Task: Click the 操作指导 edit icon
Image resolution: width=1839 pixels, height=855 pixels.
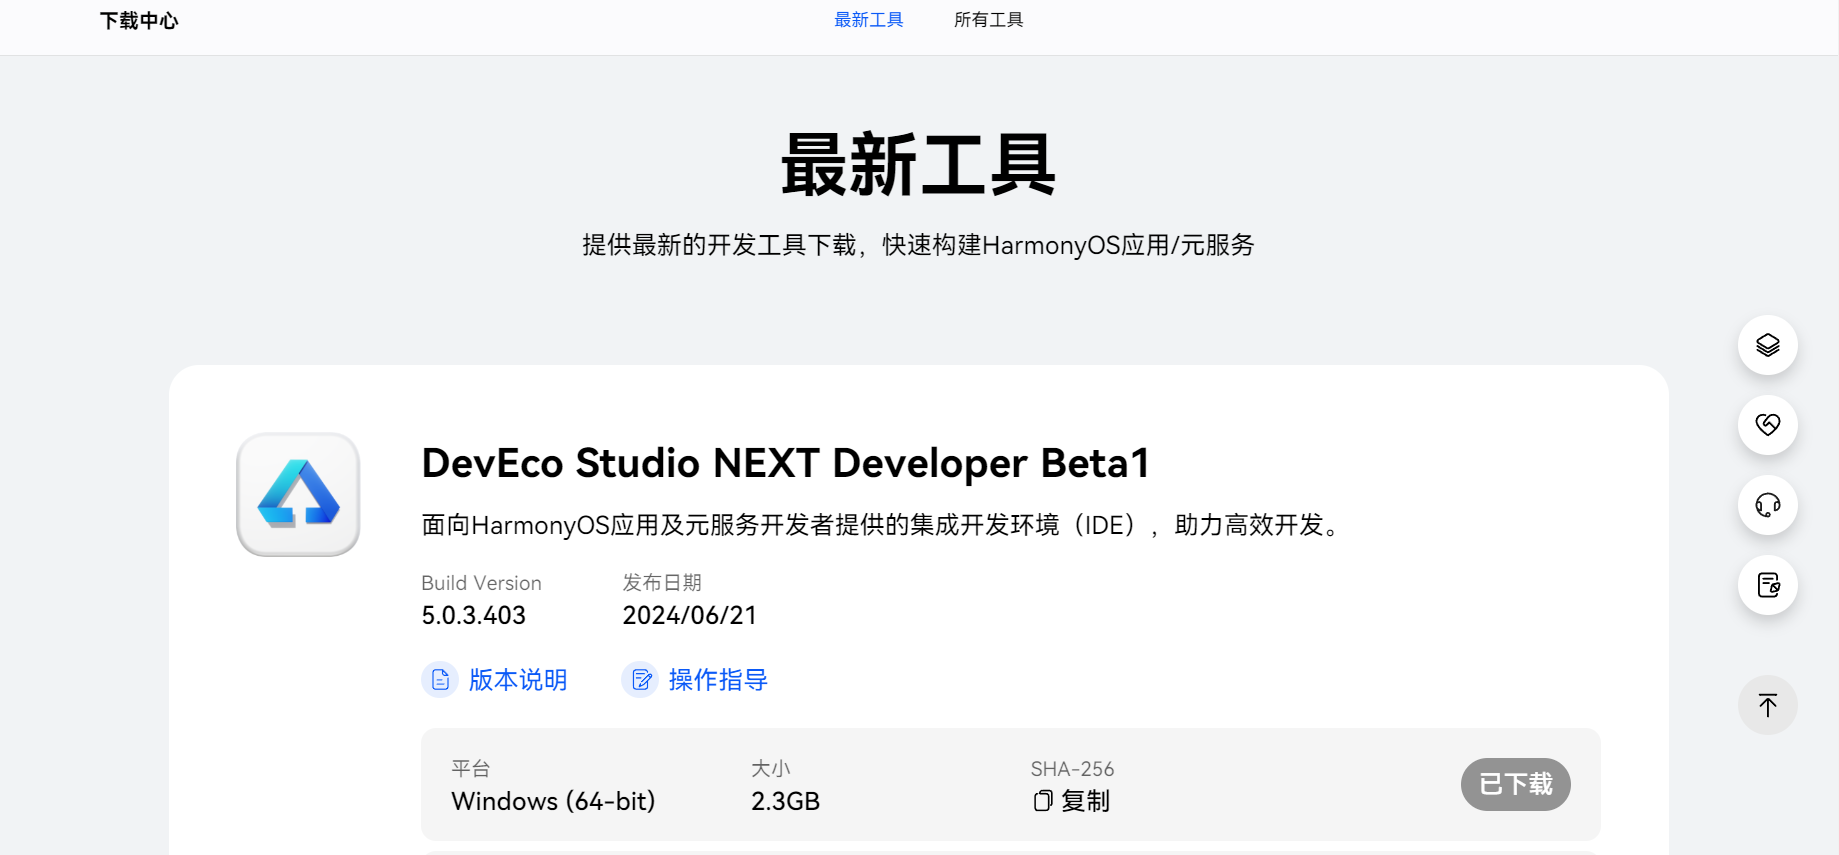Action: click(640, 680)
